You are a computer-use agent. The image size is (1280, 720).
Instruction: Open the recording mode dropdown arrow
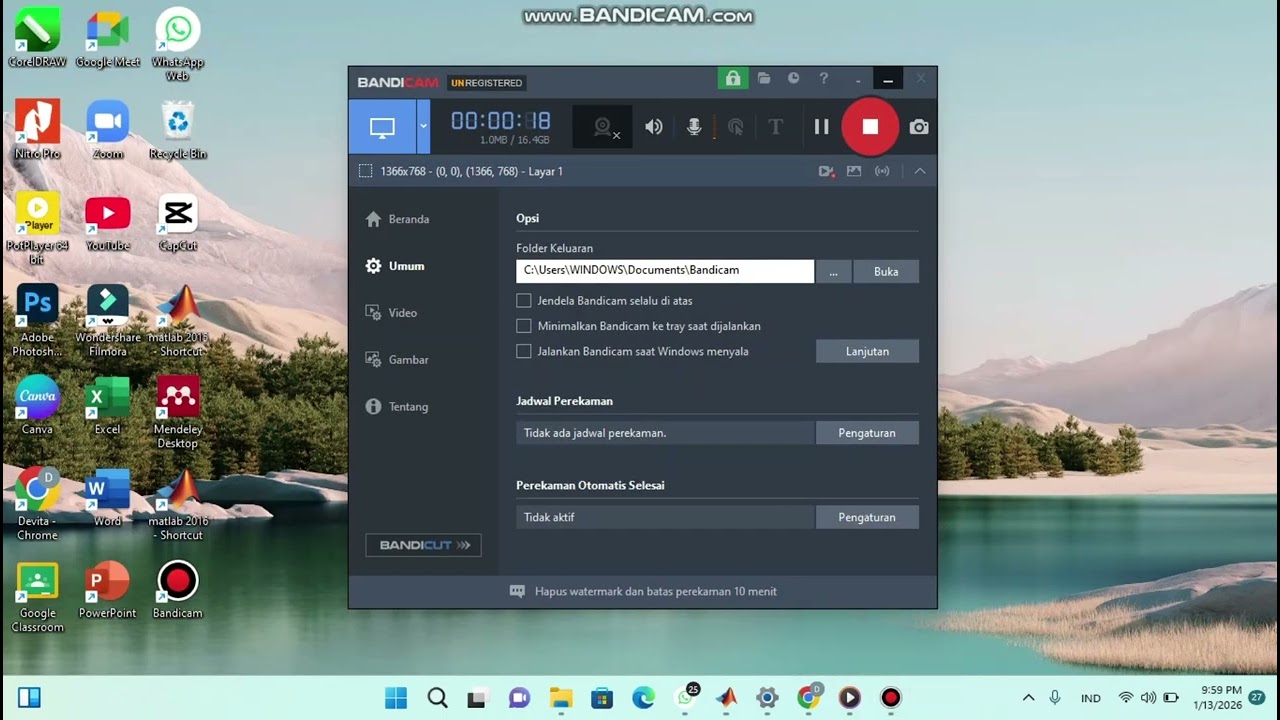pos(423,126)
